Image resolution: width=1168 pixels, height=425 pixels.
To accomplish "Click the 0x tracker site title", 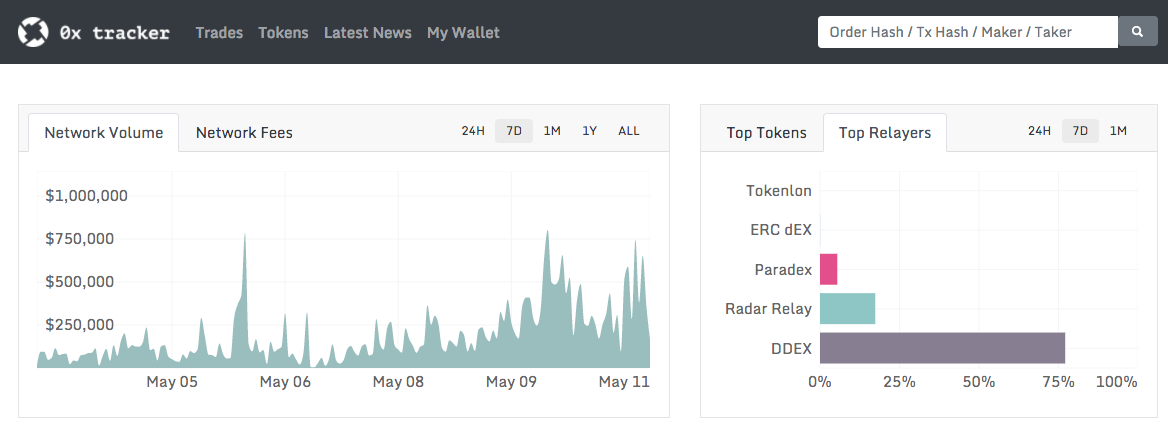I will [114, 33].
